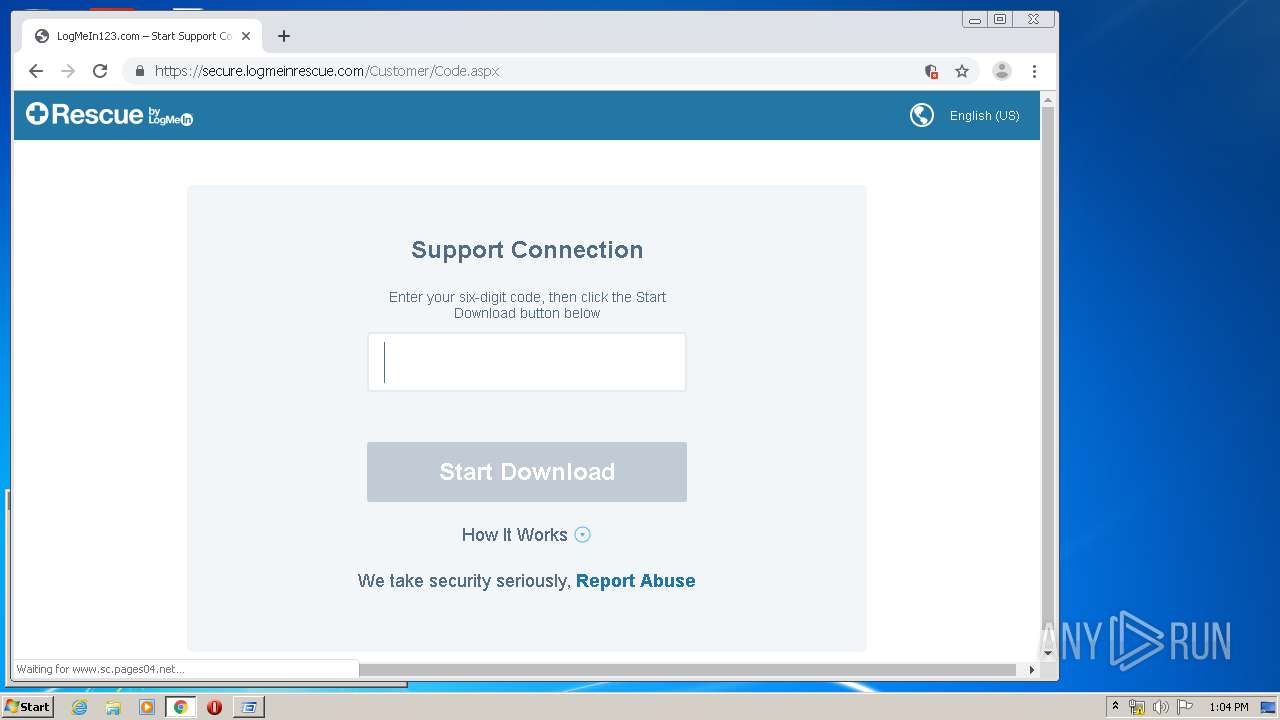This screenshot has height=720, width=1280.
Task: Click the address bar URL
Action: tap(327, 71)
